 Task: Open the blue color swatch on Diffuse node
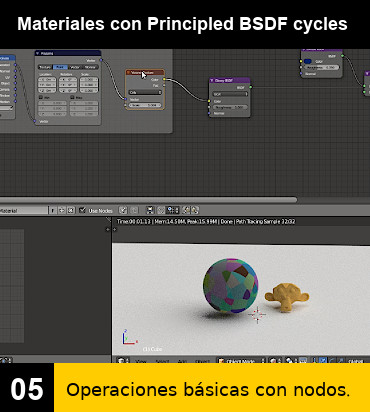pyautogui.click(x=308, y=61)
